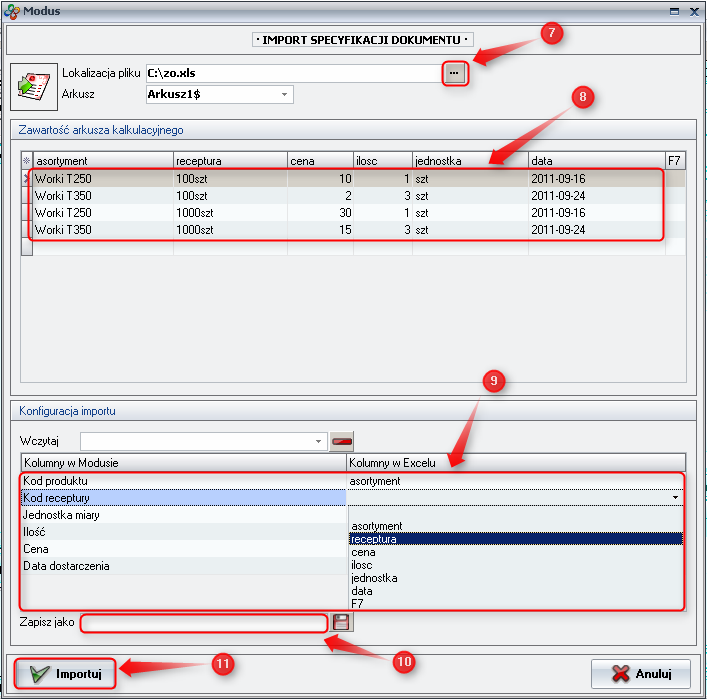Click the floppy disk save configuration icon
The image size is (707, 700).
[x=341, y=622]
